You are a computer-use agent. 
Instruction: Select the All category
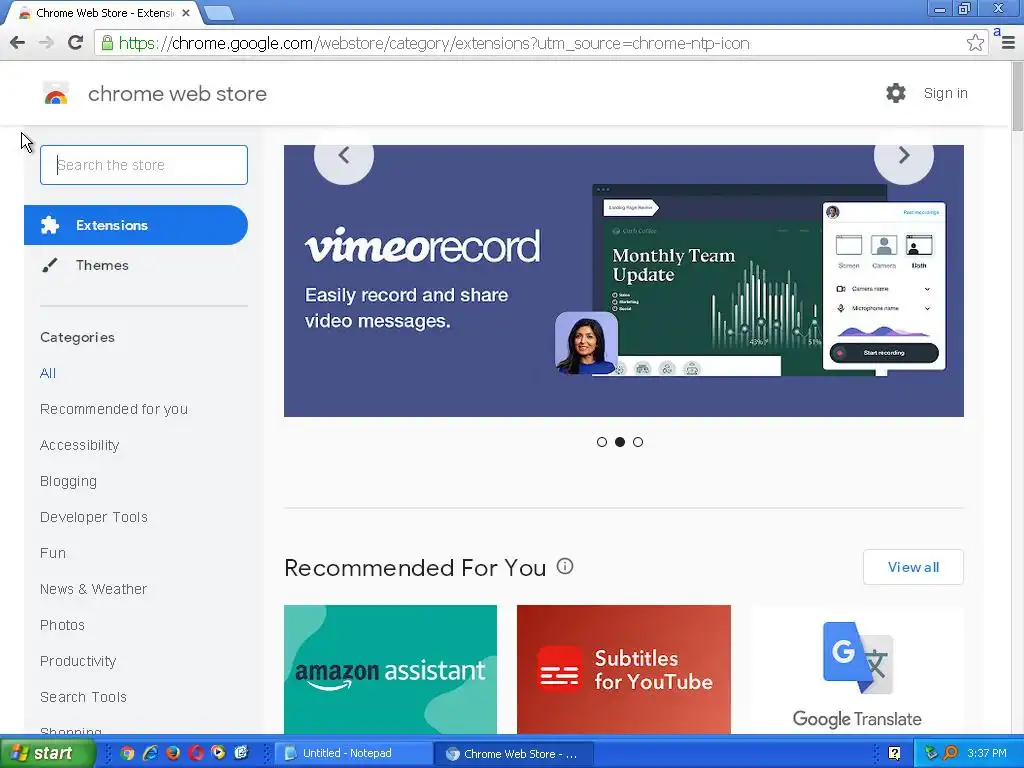pyautogui.click(x=48, y=373)
